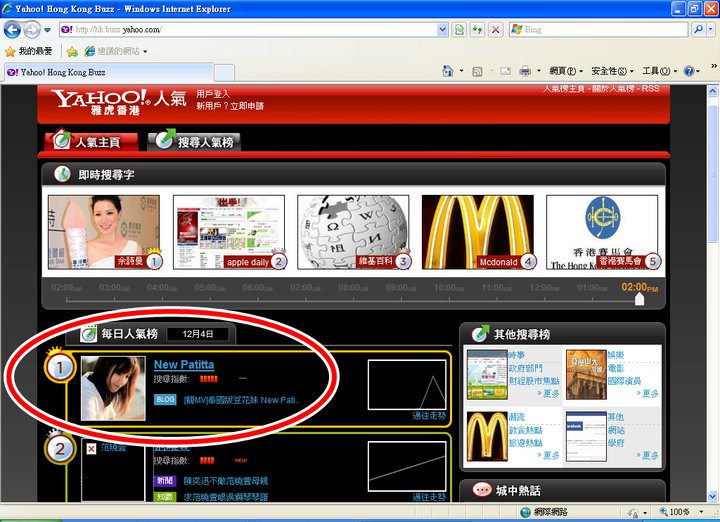Click the green Refresh arrows icon
The width and height of the screenshot is (720, 522).
click(478, 30)
